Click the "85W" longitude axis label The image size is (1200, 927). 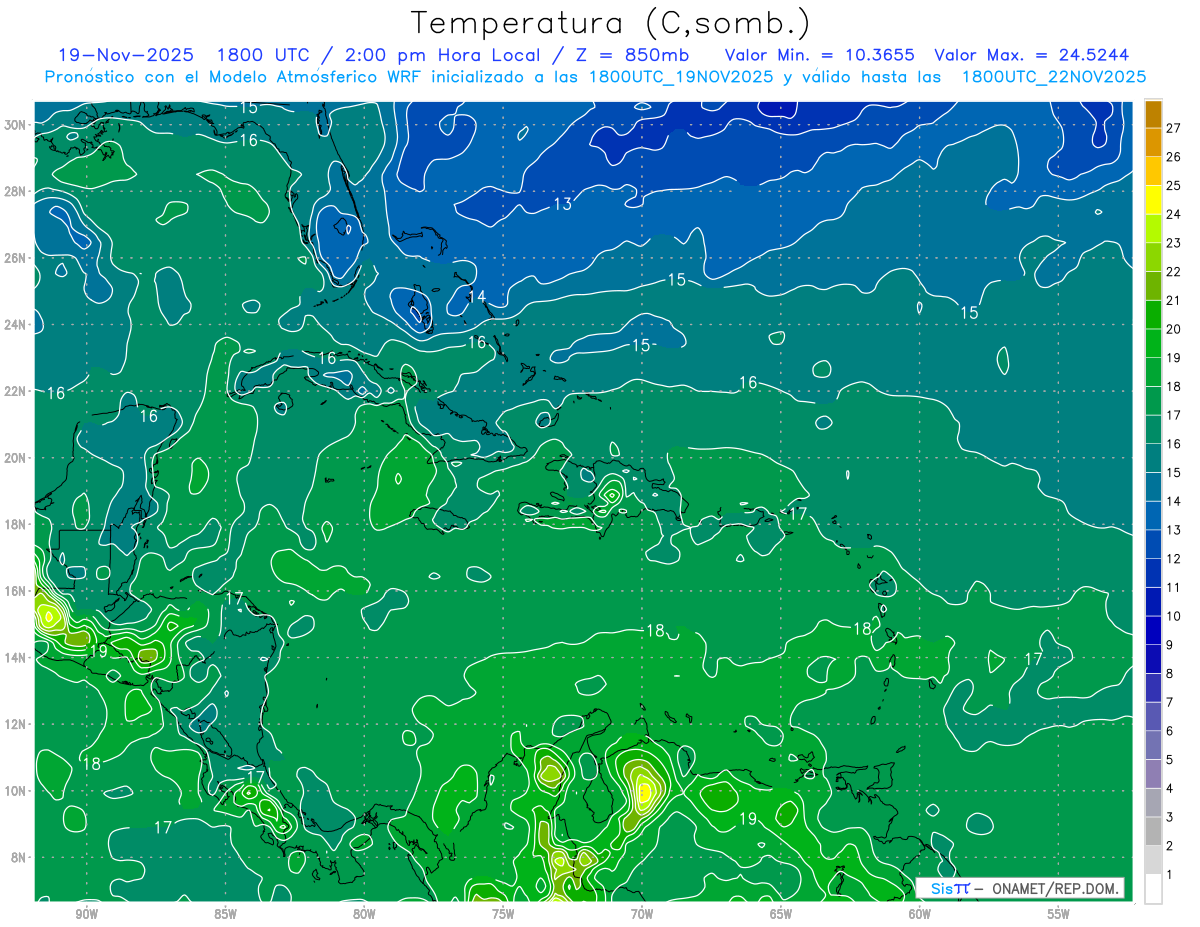click(225, 914)
